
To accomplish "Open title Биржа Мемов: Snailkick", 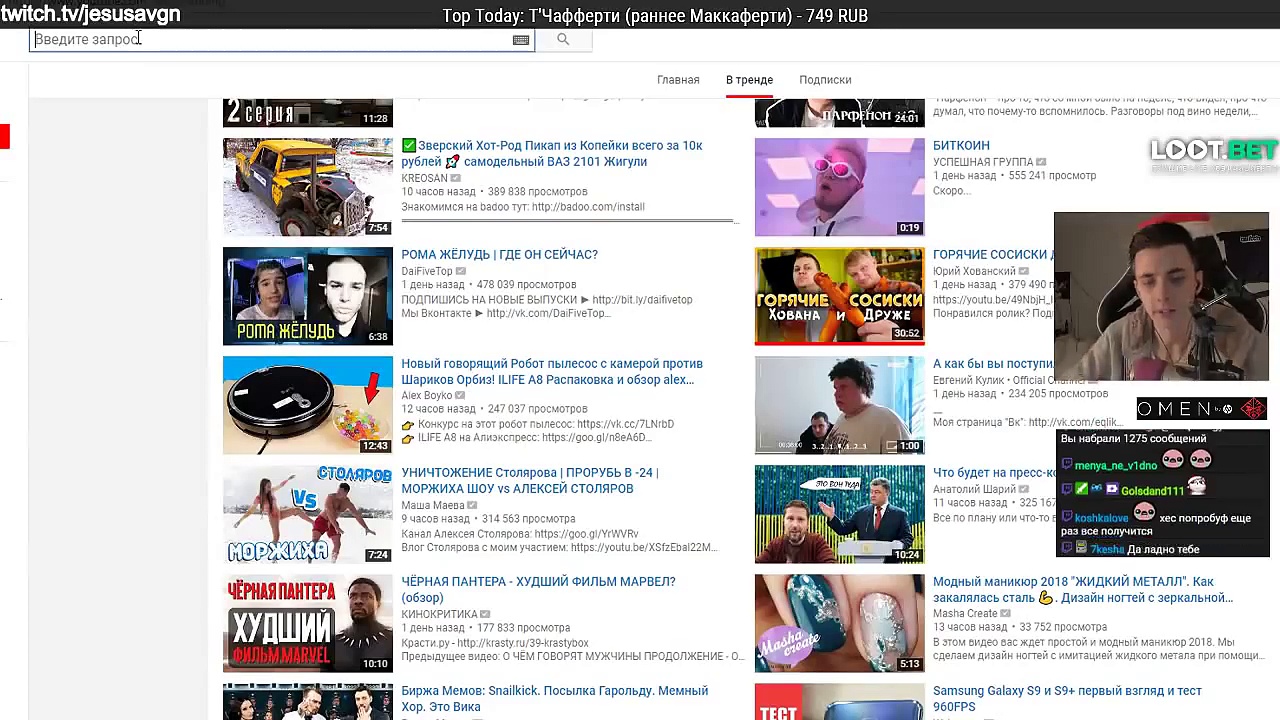I will coord(554,698).
